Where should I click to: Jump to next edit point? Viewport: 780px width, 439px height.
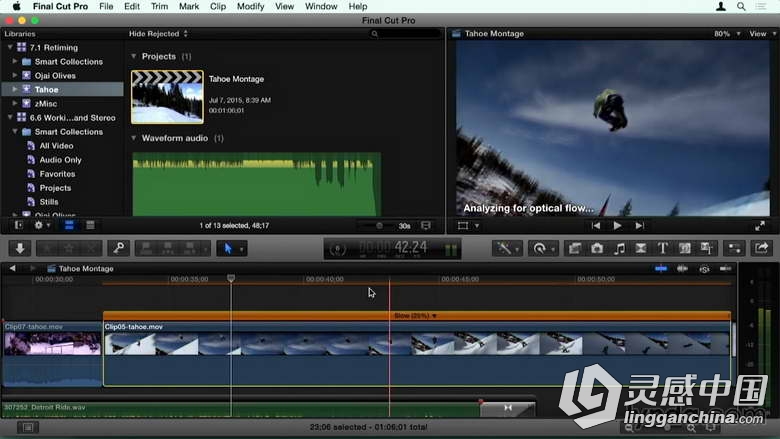point(640,226)
